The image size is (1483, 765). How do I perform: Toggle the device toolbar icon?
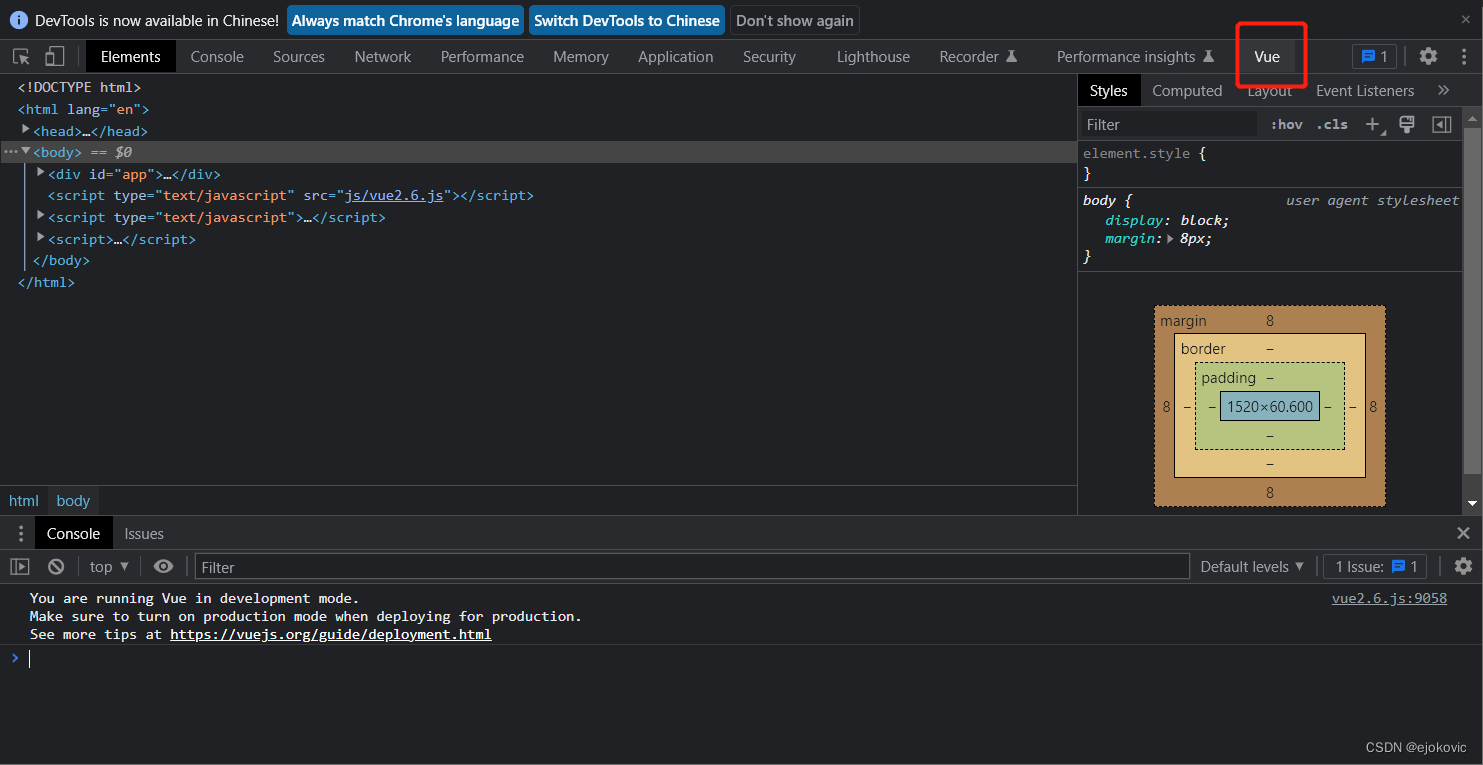click(55, 57)
